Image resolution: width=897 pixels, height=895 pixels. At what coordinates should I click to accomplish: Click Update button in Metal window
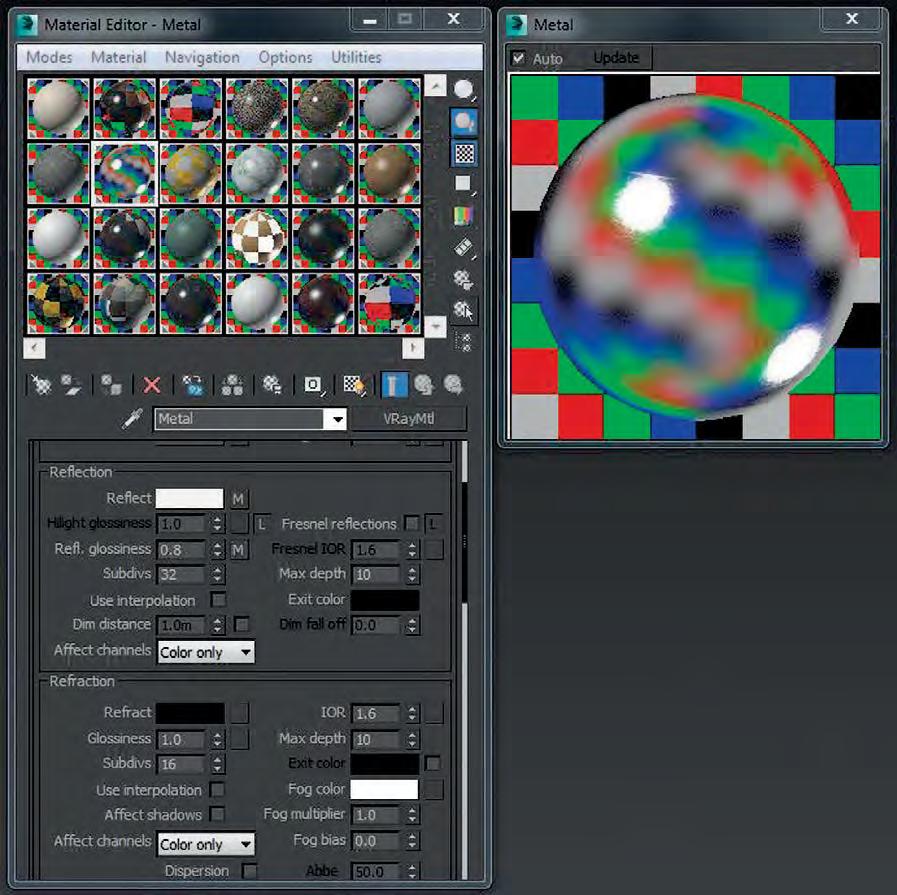tap(616, 58)
